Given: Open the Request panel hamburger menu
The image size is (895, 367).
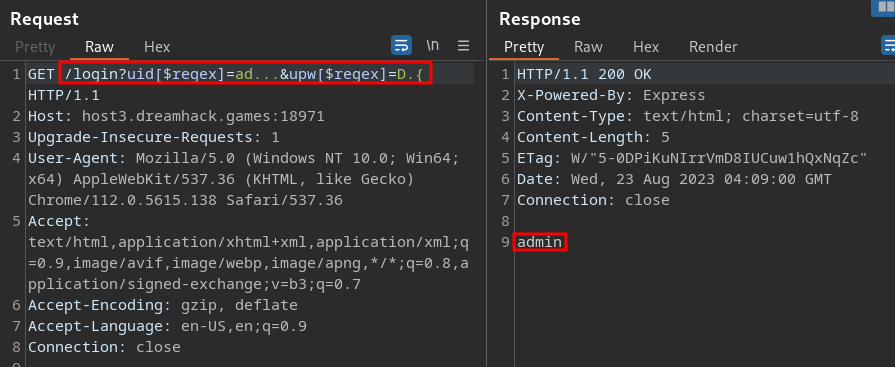Looking at the screenshot, I should coord(463,45).
